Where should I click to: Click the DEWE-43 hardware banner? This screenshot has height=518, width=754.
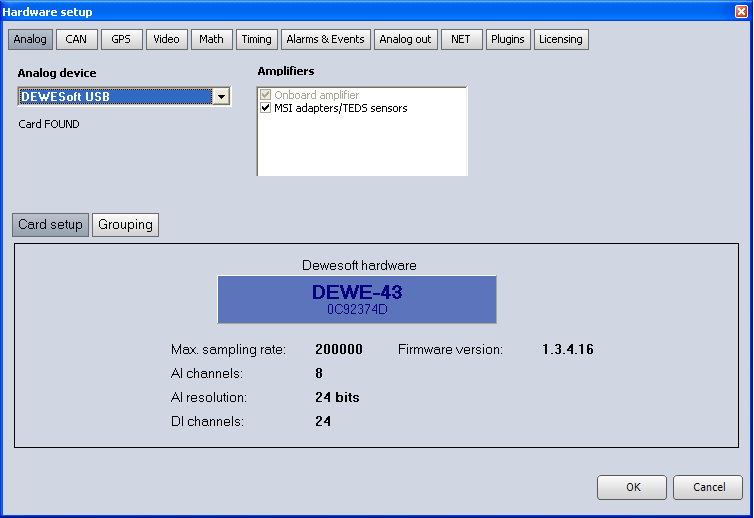(357, 299)
